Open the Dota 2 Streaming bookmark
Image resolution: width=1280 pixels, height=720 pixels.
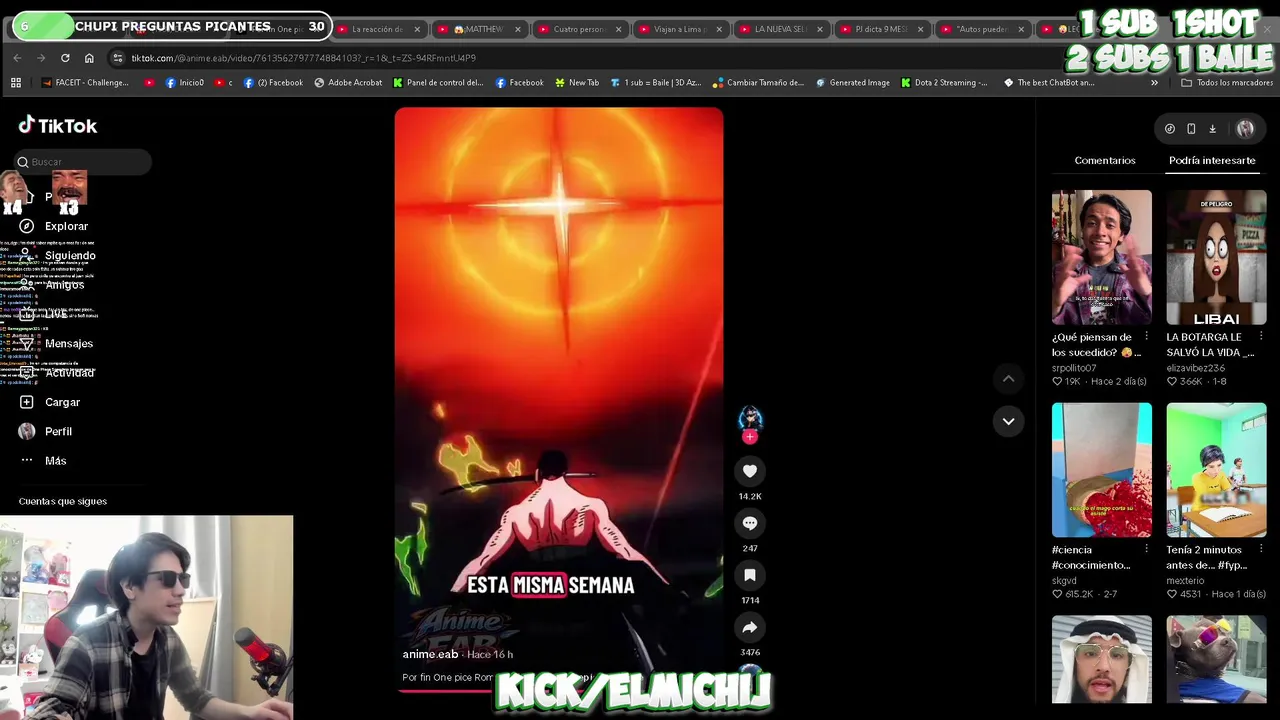[944, 83]
